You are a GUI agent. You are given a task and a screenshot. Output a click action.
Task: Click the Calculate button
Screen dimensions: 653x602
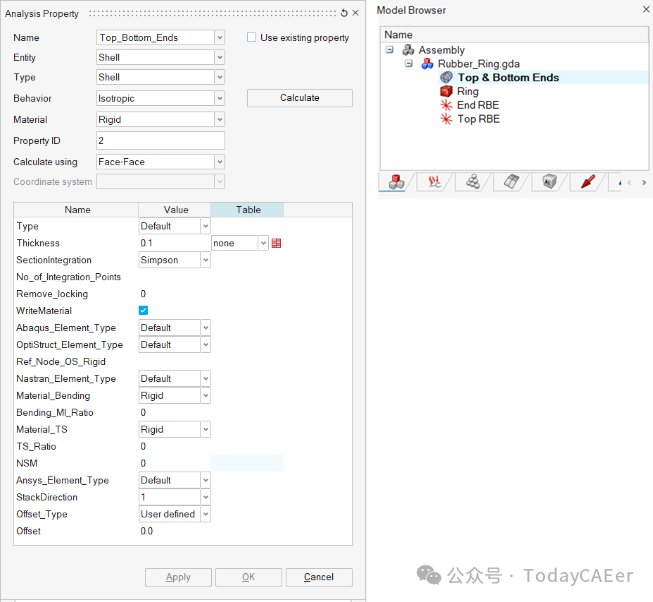click(x=300, y=98)
